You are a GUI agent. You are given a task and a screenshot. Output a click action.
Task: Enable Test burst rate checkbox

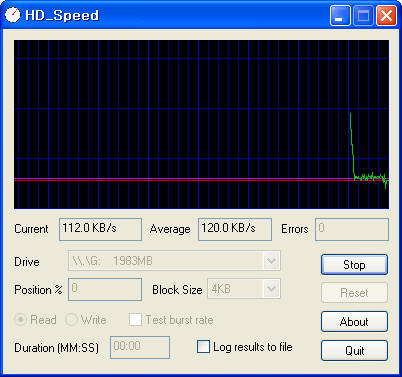[135, 319]
